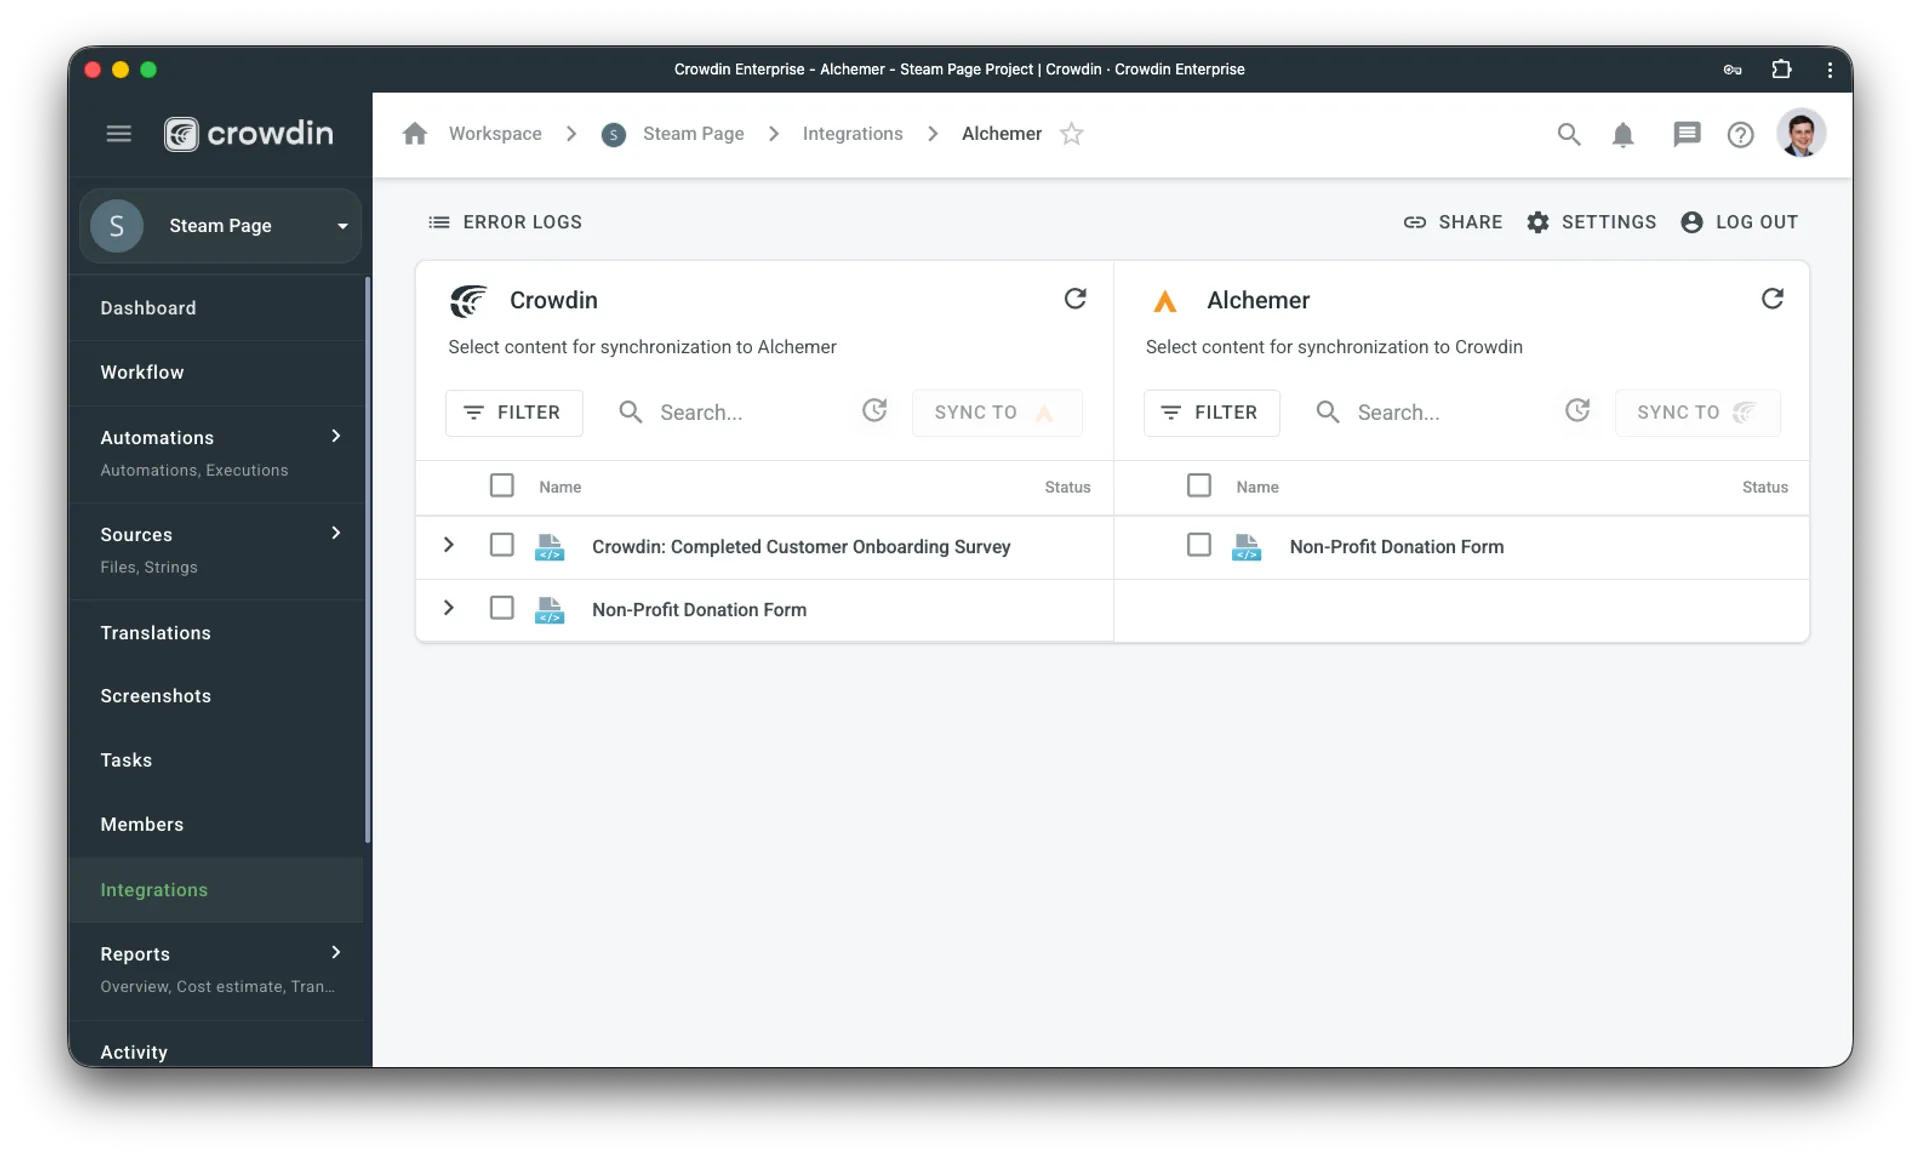Switch to the Integrations sidebar section
The image size is (1920, 1156).
pos(153,890)
